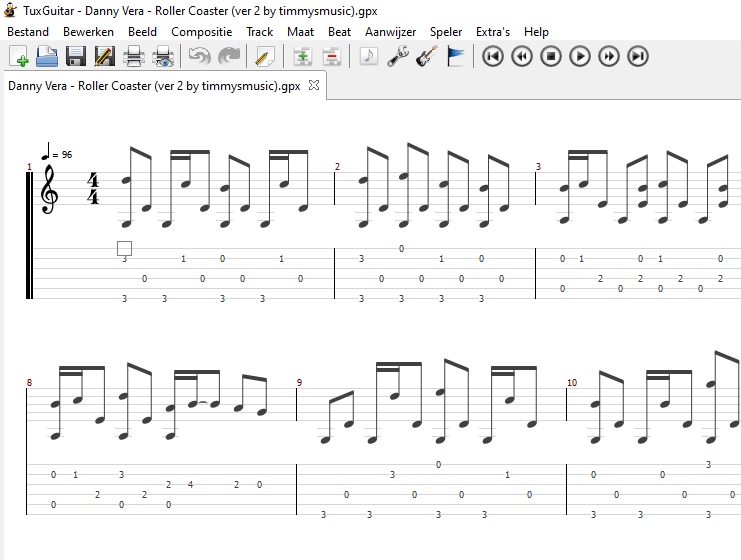741x560 pixels.
Task: Click the 4/4 time signature
Action: click(x=93, y=189)
